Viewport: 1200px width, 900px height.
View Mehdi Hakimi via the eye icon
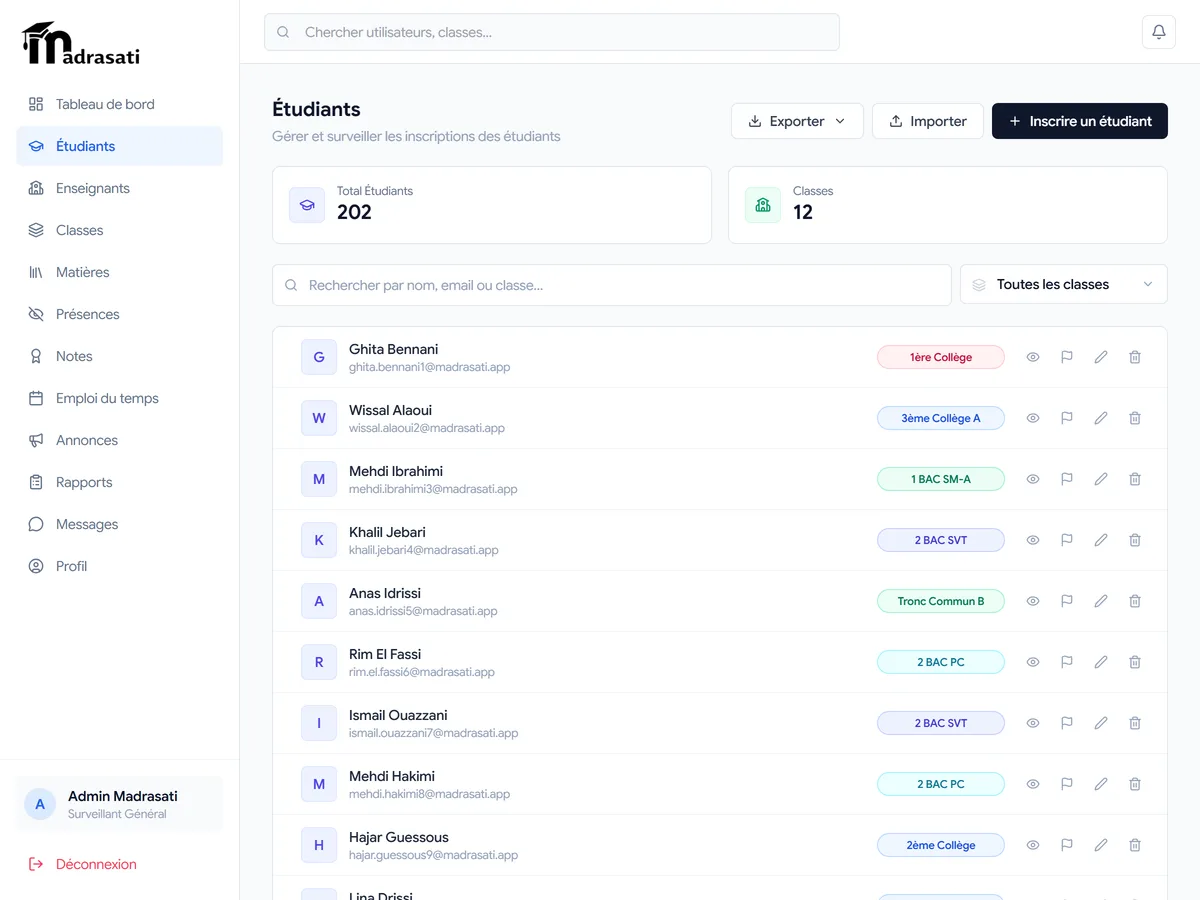coord(1033,784)
